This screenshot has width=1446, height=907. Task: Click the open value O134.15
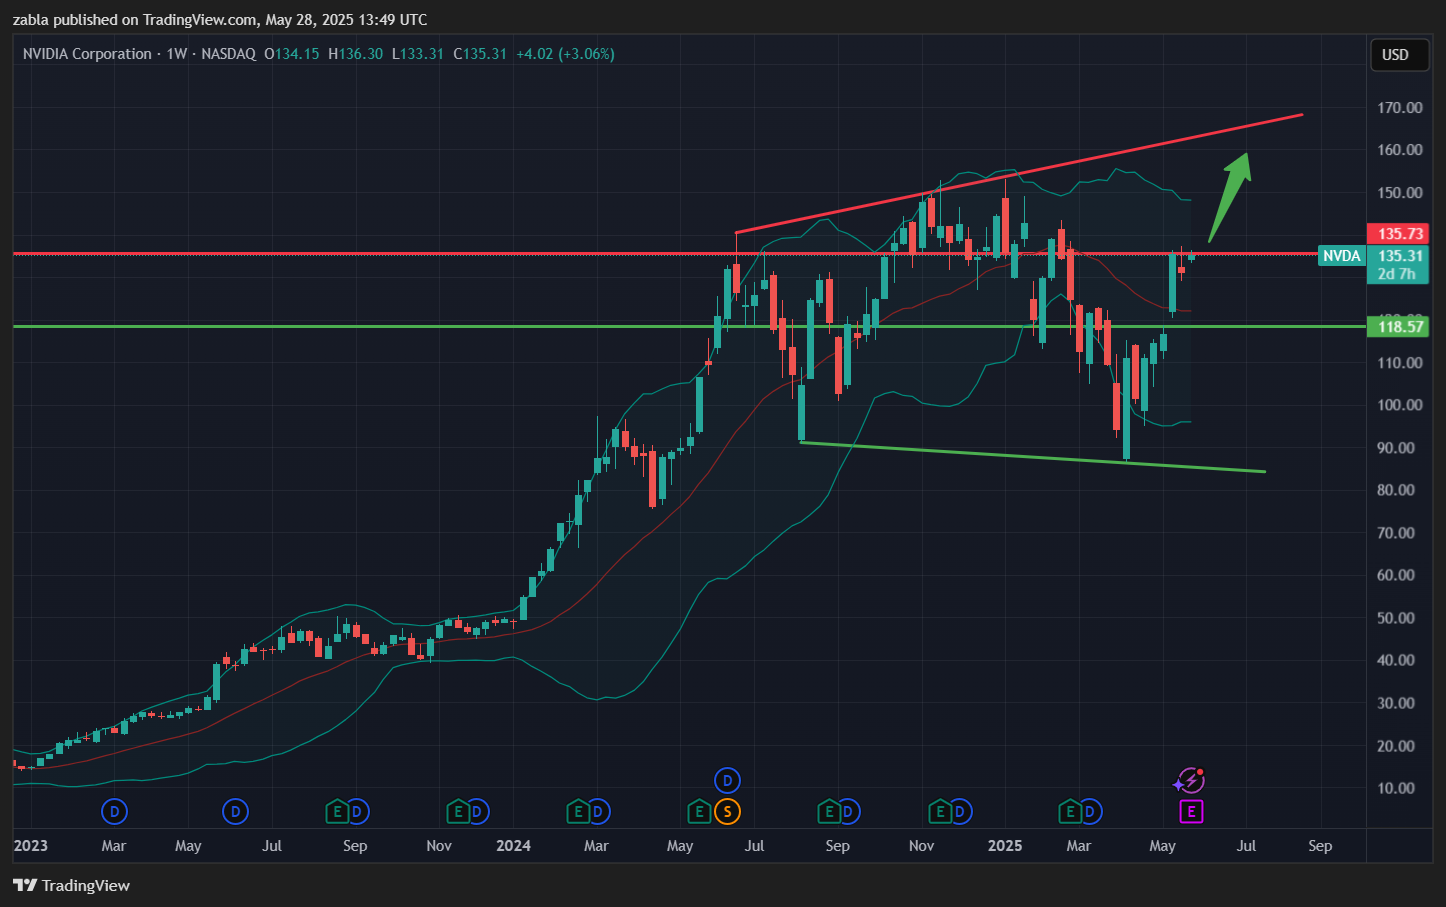point(291,54)
